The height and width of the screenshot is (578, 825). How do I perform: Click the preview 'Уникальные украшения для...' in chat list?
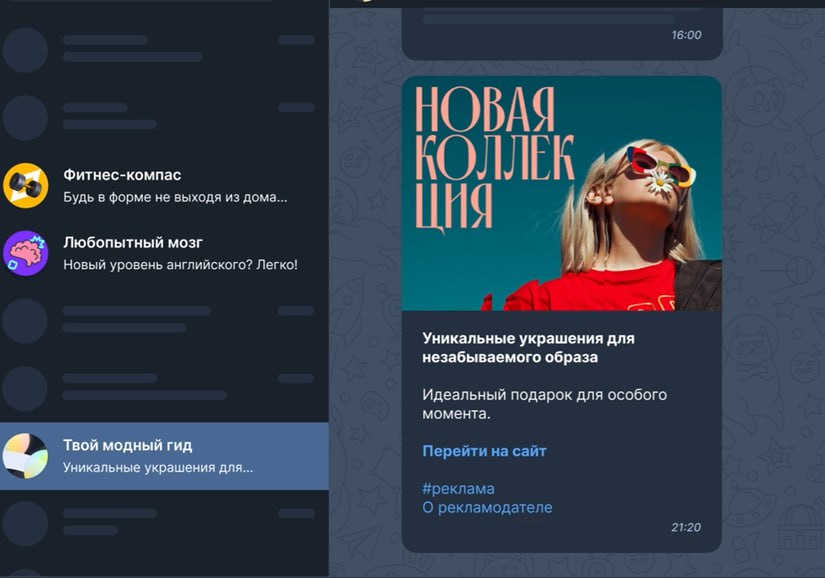(158, 468)
